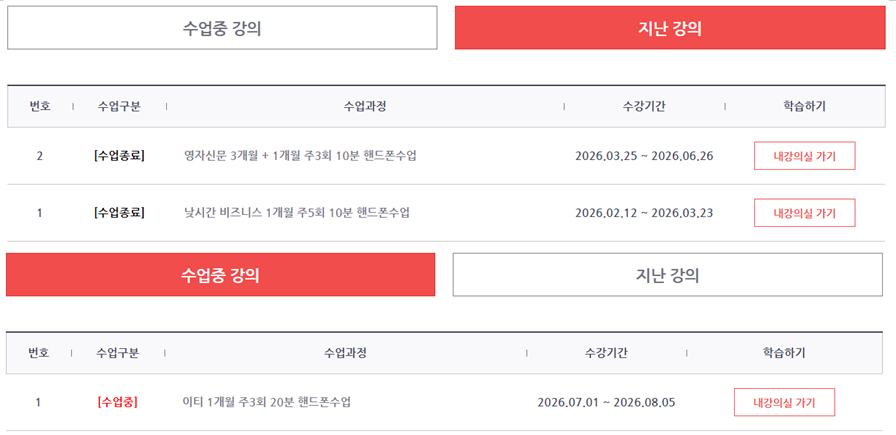Open 내강의실 가기 for the 영자신문 course
The image size is (896, 435).
805,156
